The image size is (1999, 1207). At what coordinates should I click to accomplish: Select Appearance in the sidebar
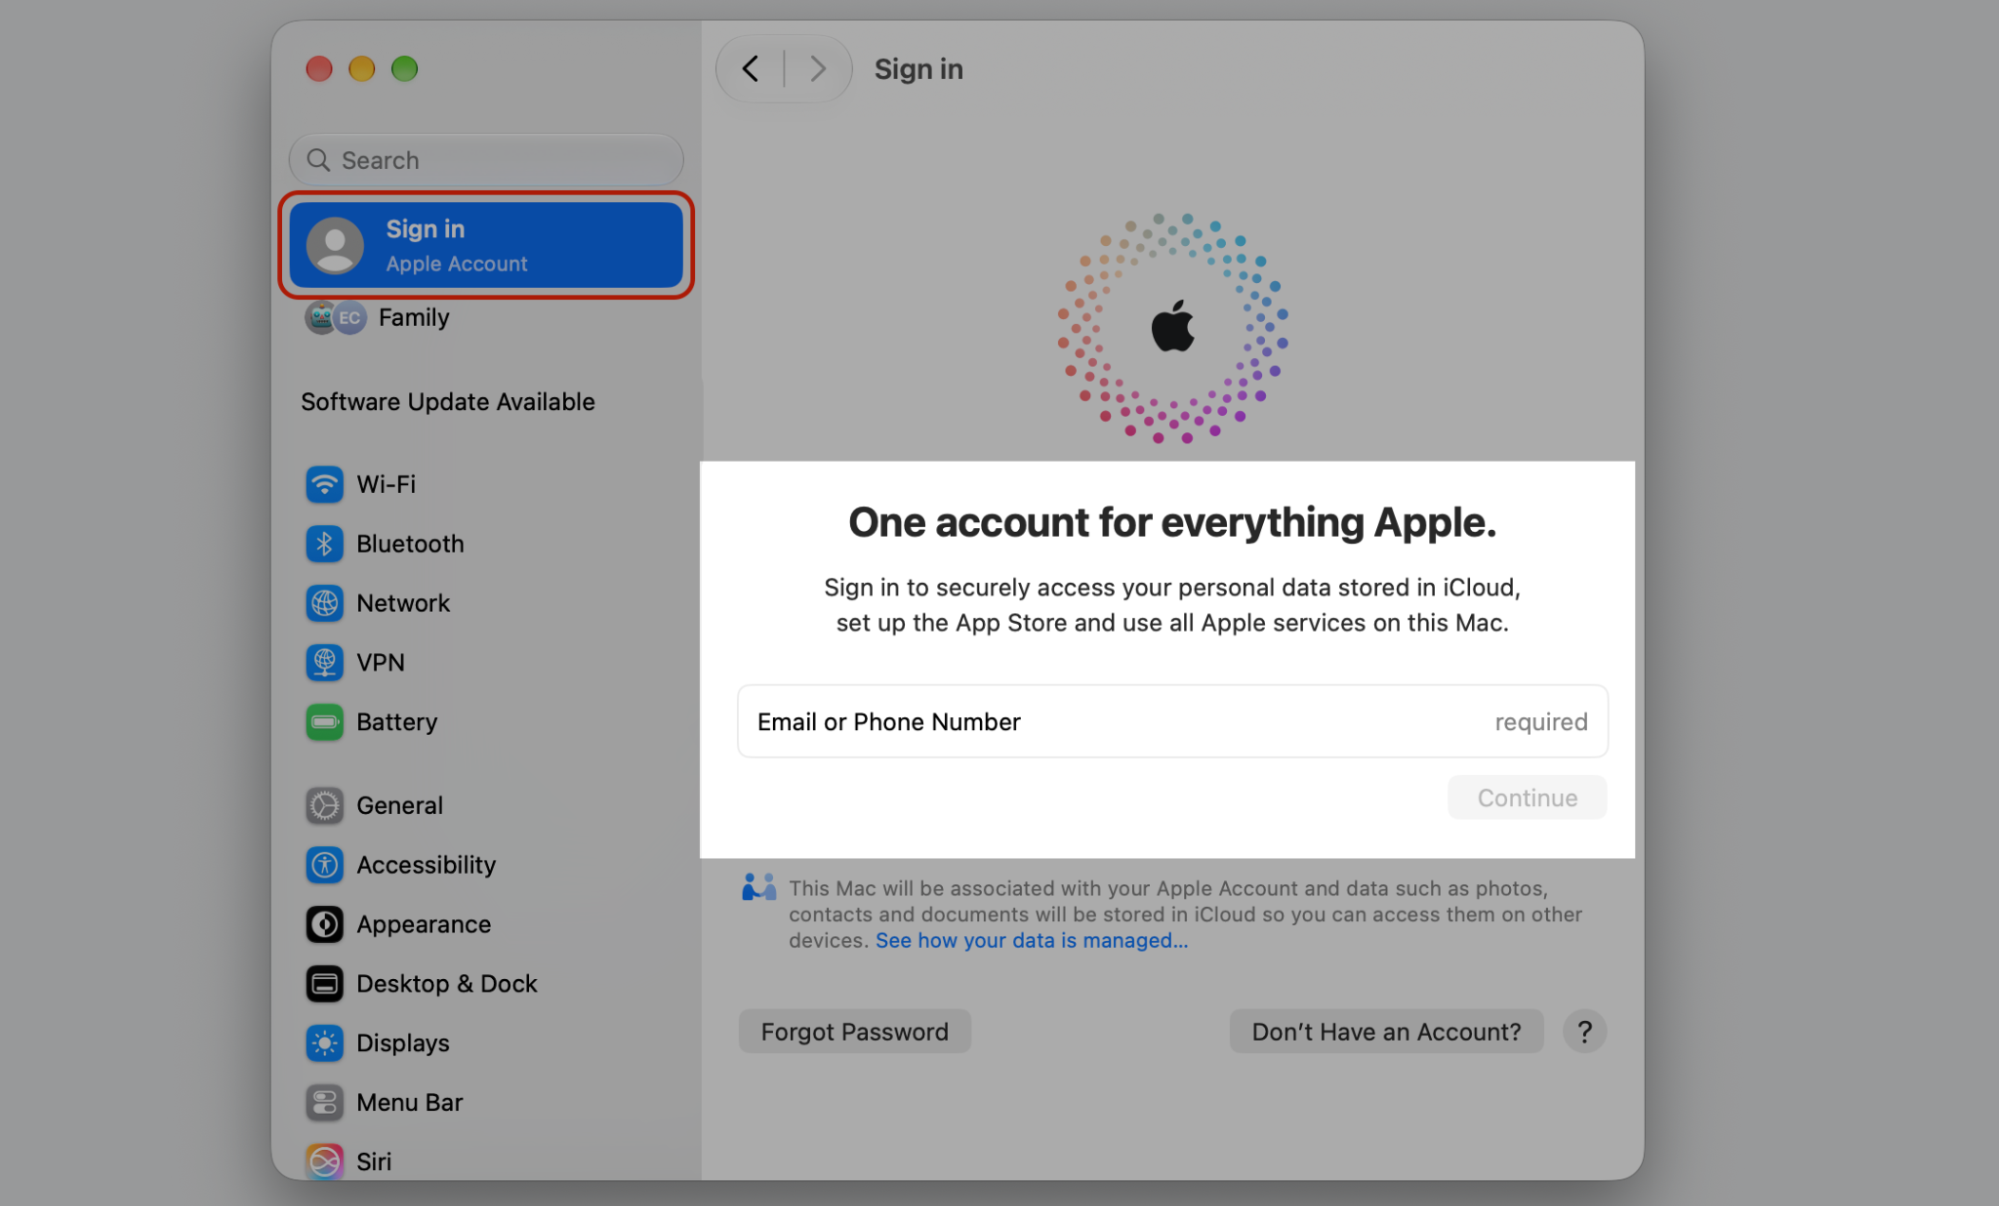click(x=486, y=925)
